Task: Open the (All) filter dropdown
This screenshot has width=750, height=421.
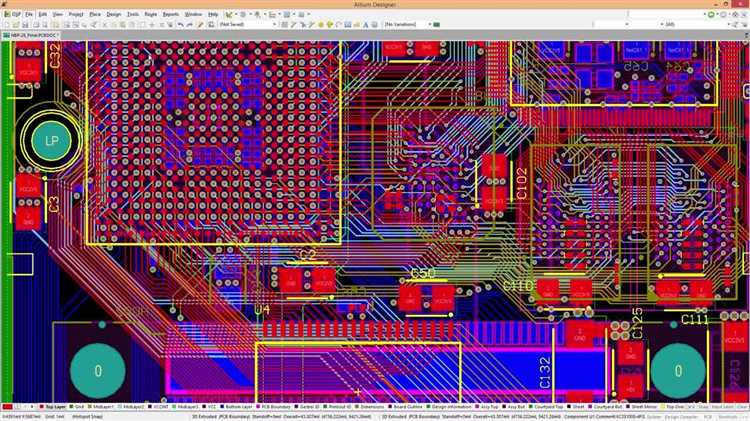Action: pos(696,24)
